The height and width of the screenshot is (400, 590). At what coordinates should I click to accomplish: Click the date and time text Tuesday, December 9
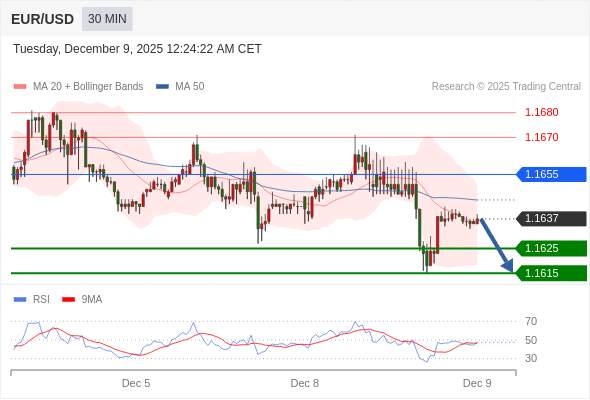tap(137, 49)
